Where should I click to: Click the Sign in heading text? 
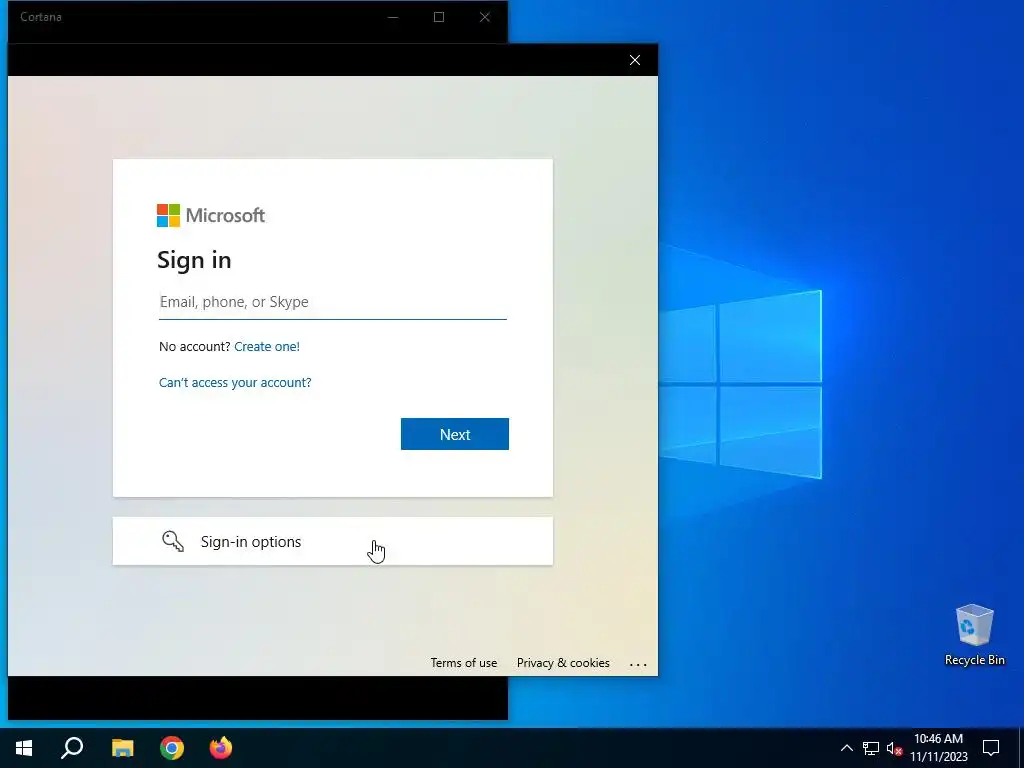(x=194, y=261)
